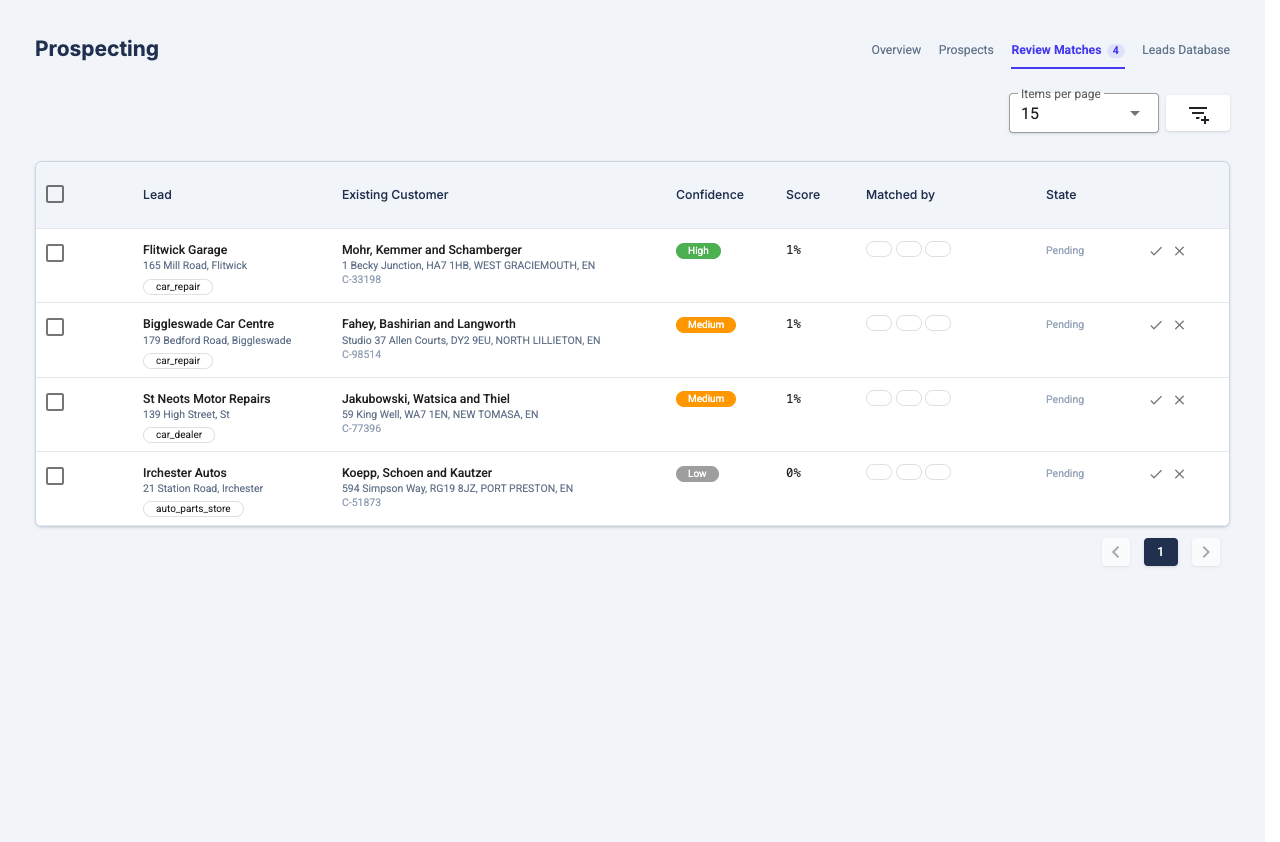Click the Low confidence badge
Viewport: 1280px width, 842px height.
click(697, 474)
